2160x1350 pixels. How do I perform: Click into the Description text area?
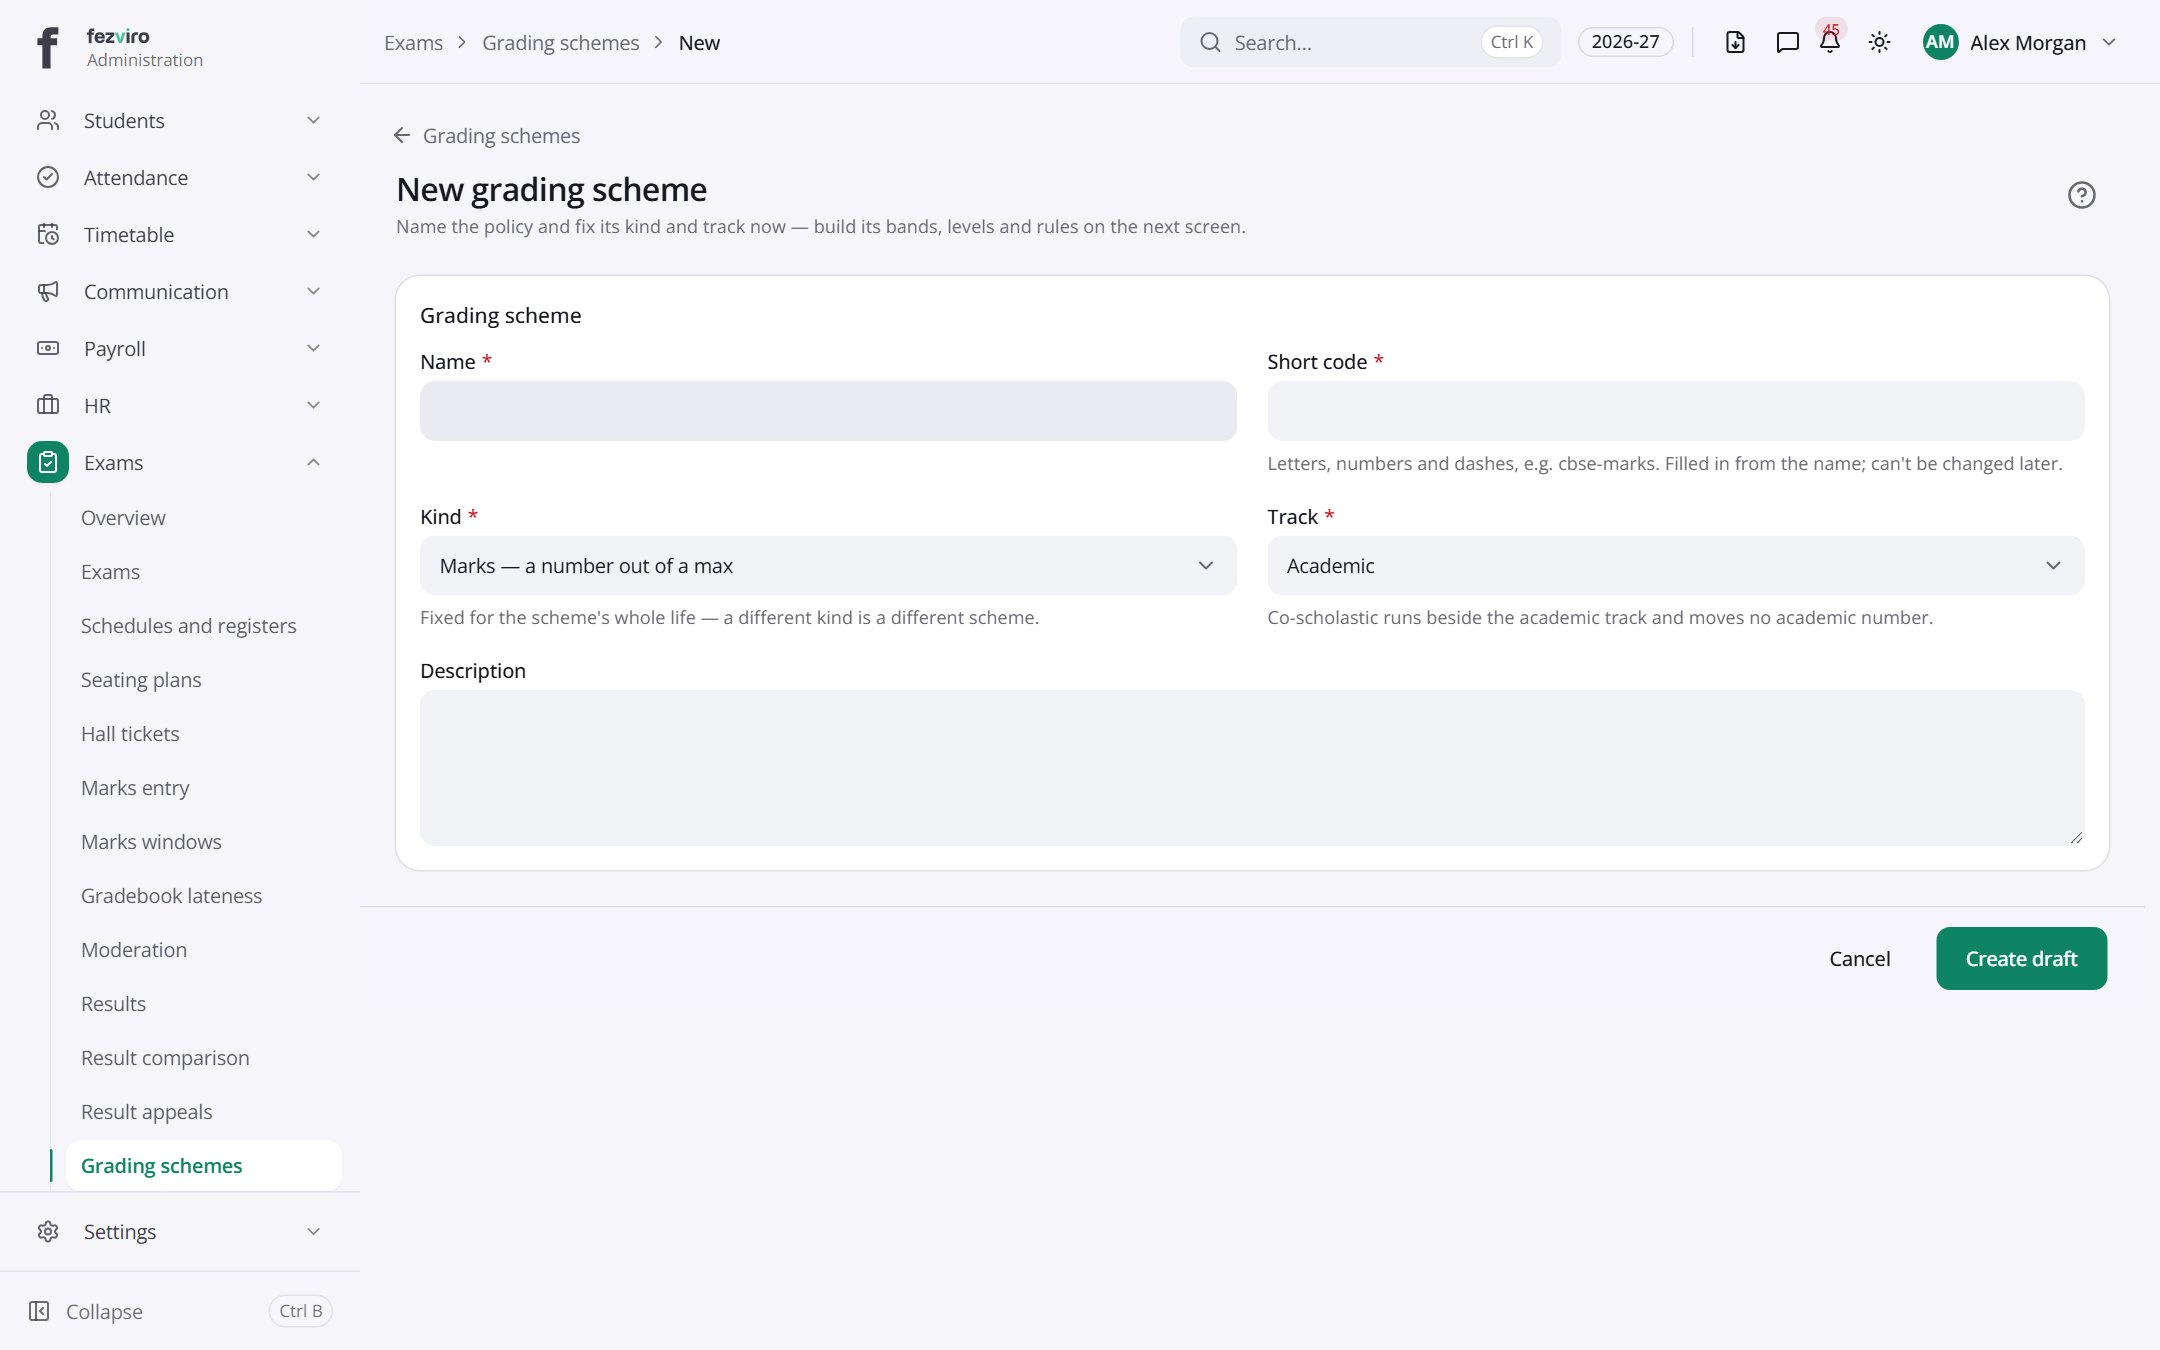click(x=1252, y=768)
